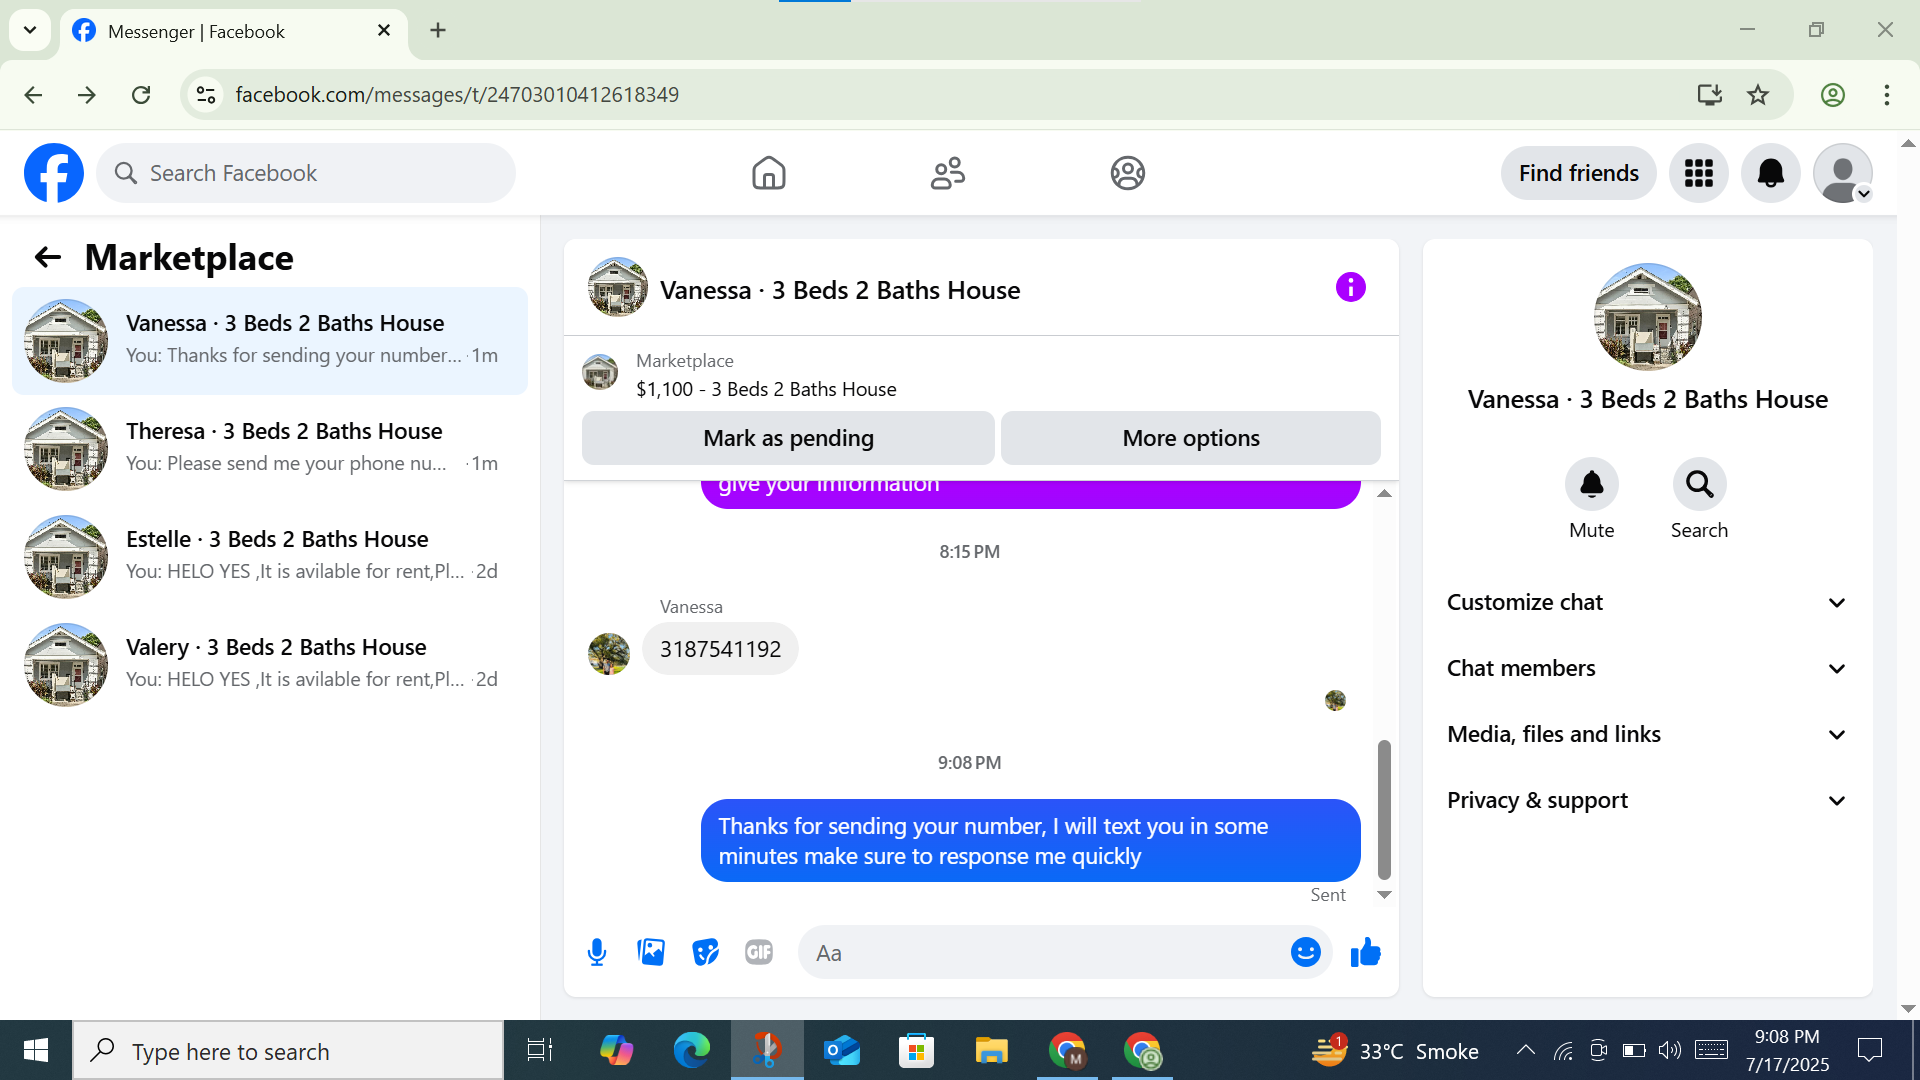Expand Privacy & support section
Screen dimensions: 1920x1080
point(1647,800)
